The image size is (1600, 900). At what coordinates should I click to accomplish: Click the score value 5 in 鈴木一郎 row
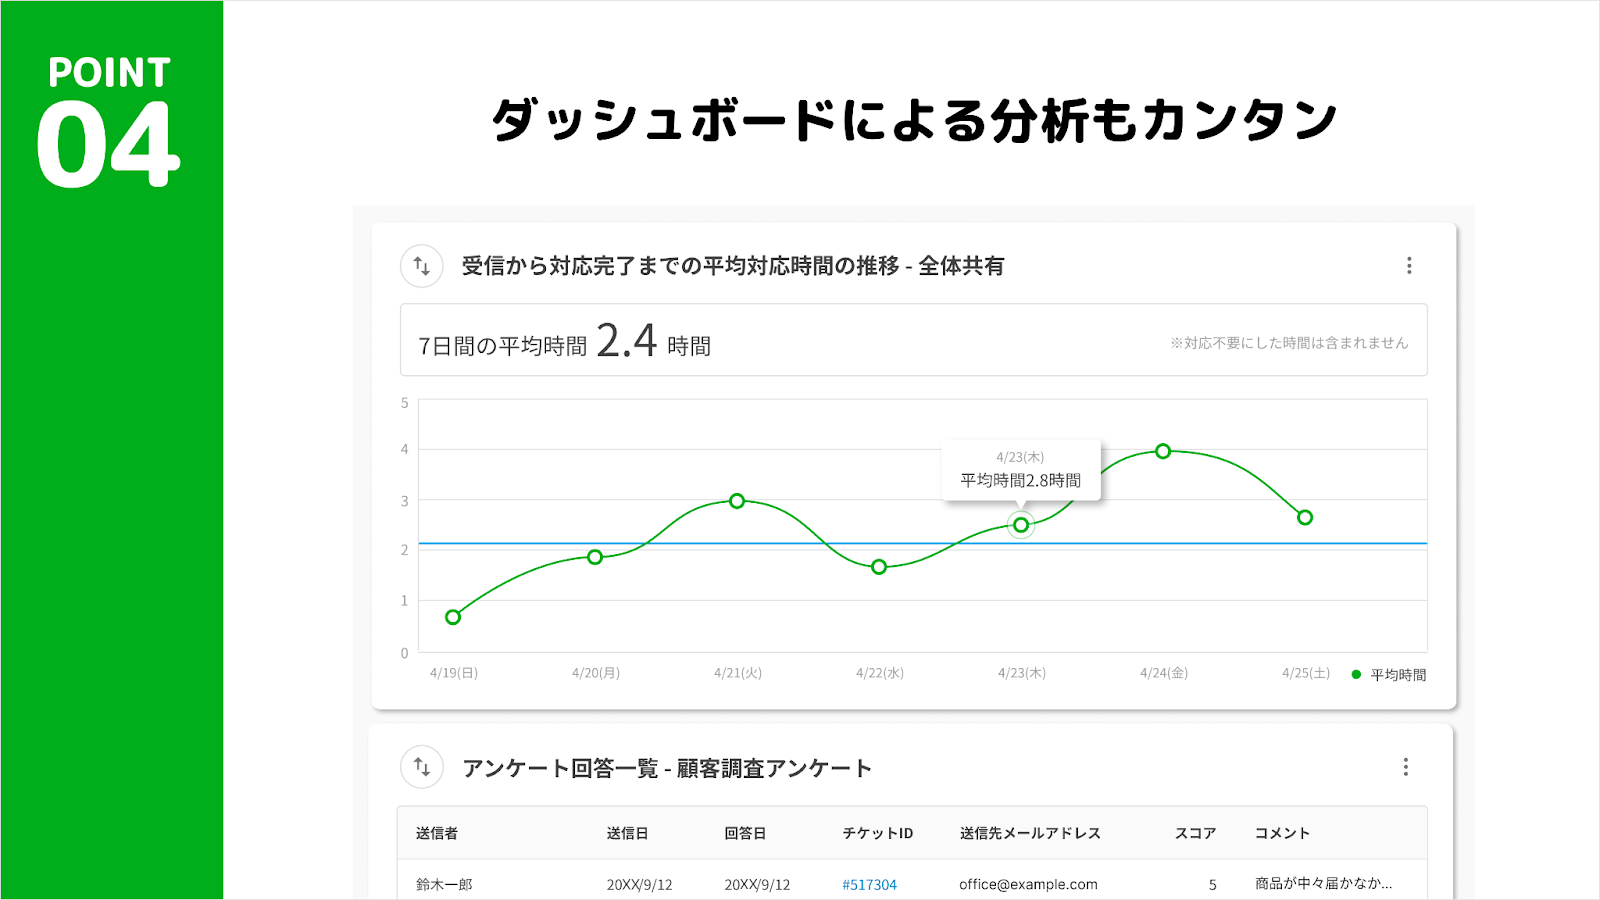[1213, 885]
